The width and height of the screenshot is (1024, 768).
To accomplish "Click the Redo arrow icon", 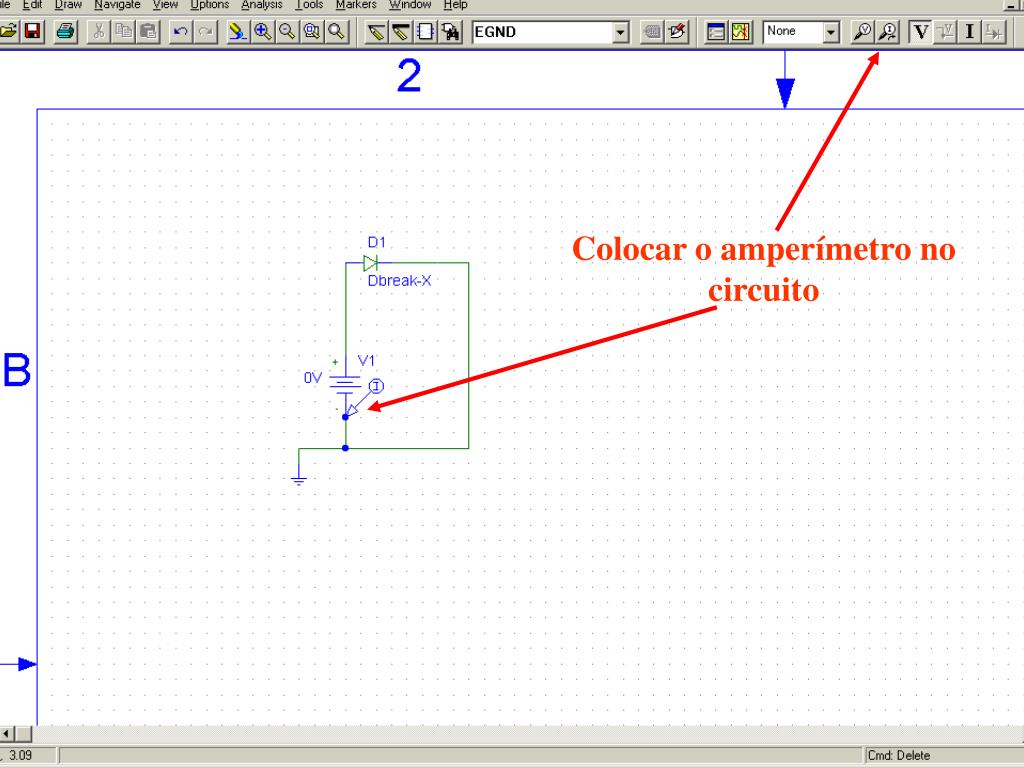I will pyautogui.click(x=206, y=31).
